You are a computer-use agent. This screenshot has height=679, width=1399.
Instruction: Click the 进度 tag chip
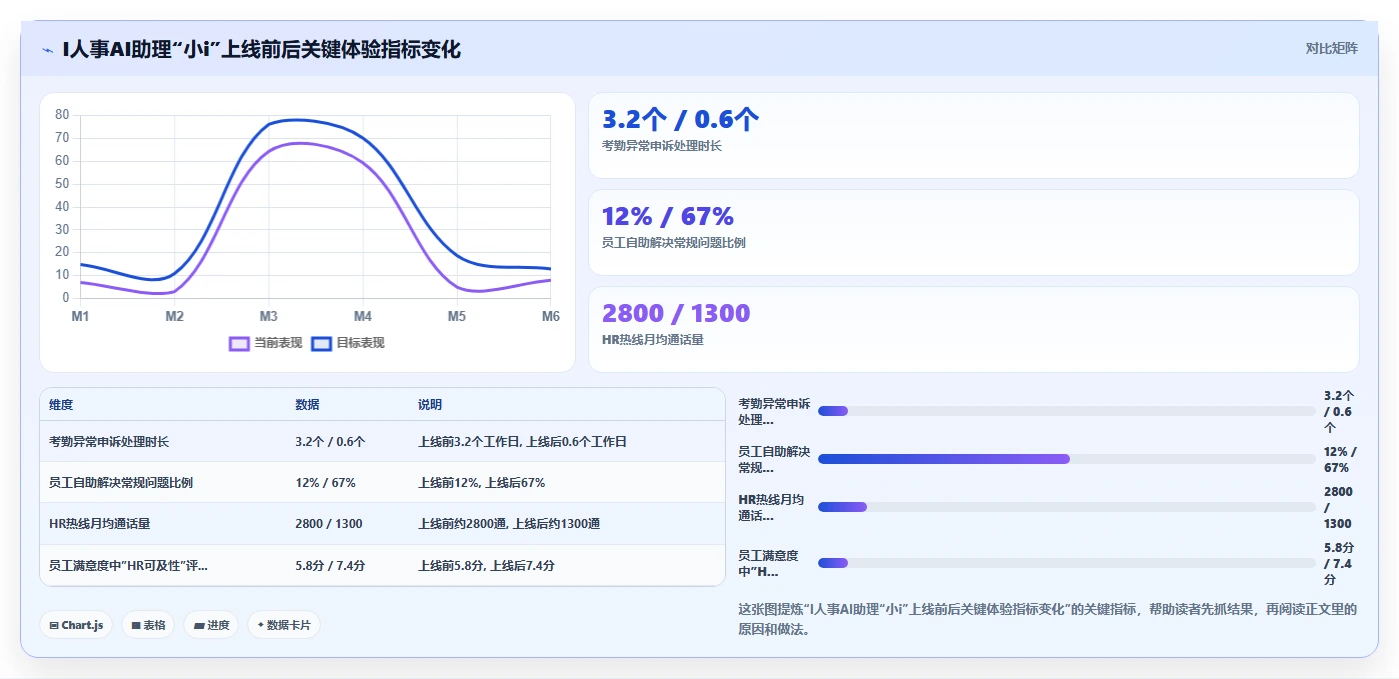coord(211,625)
